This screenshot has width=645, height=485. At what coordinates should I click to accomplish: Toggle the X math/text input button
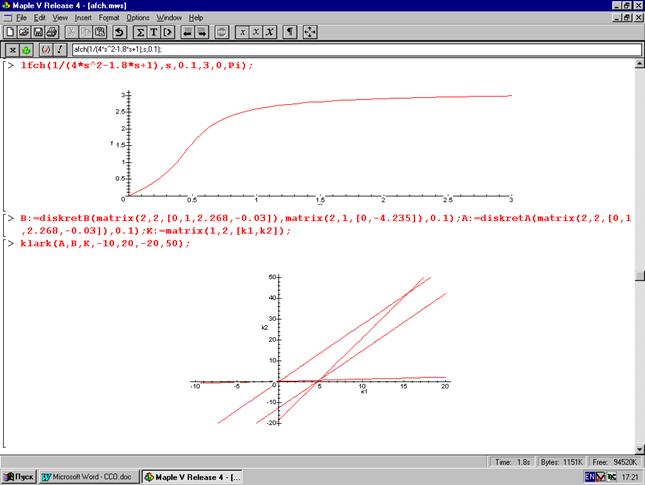[x=13, y=50]
